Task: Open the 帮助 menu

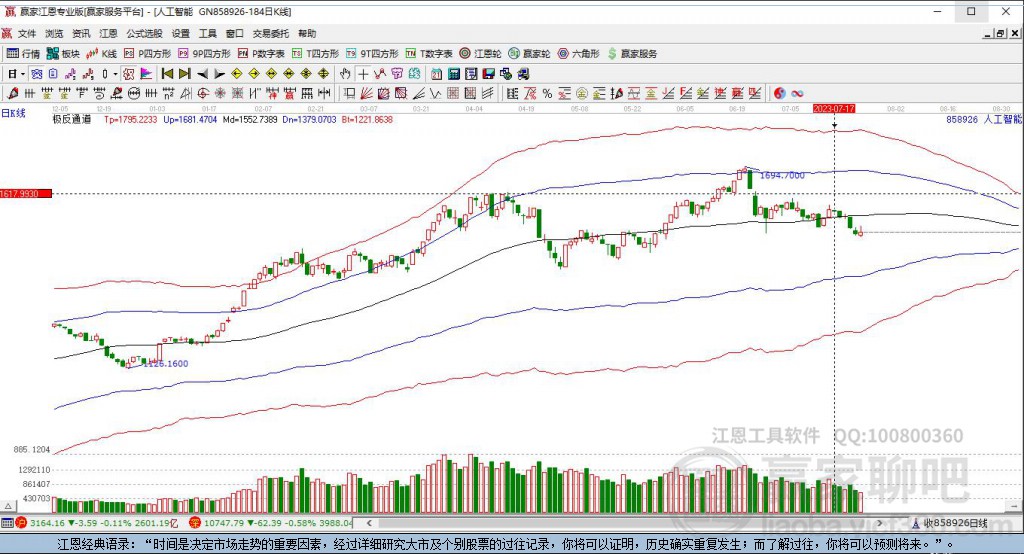Action: (x=307, y=33)
